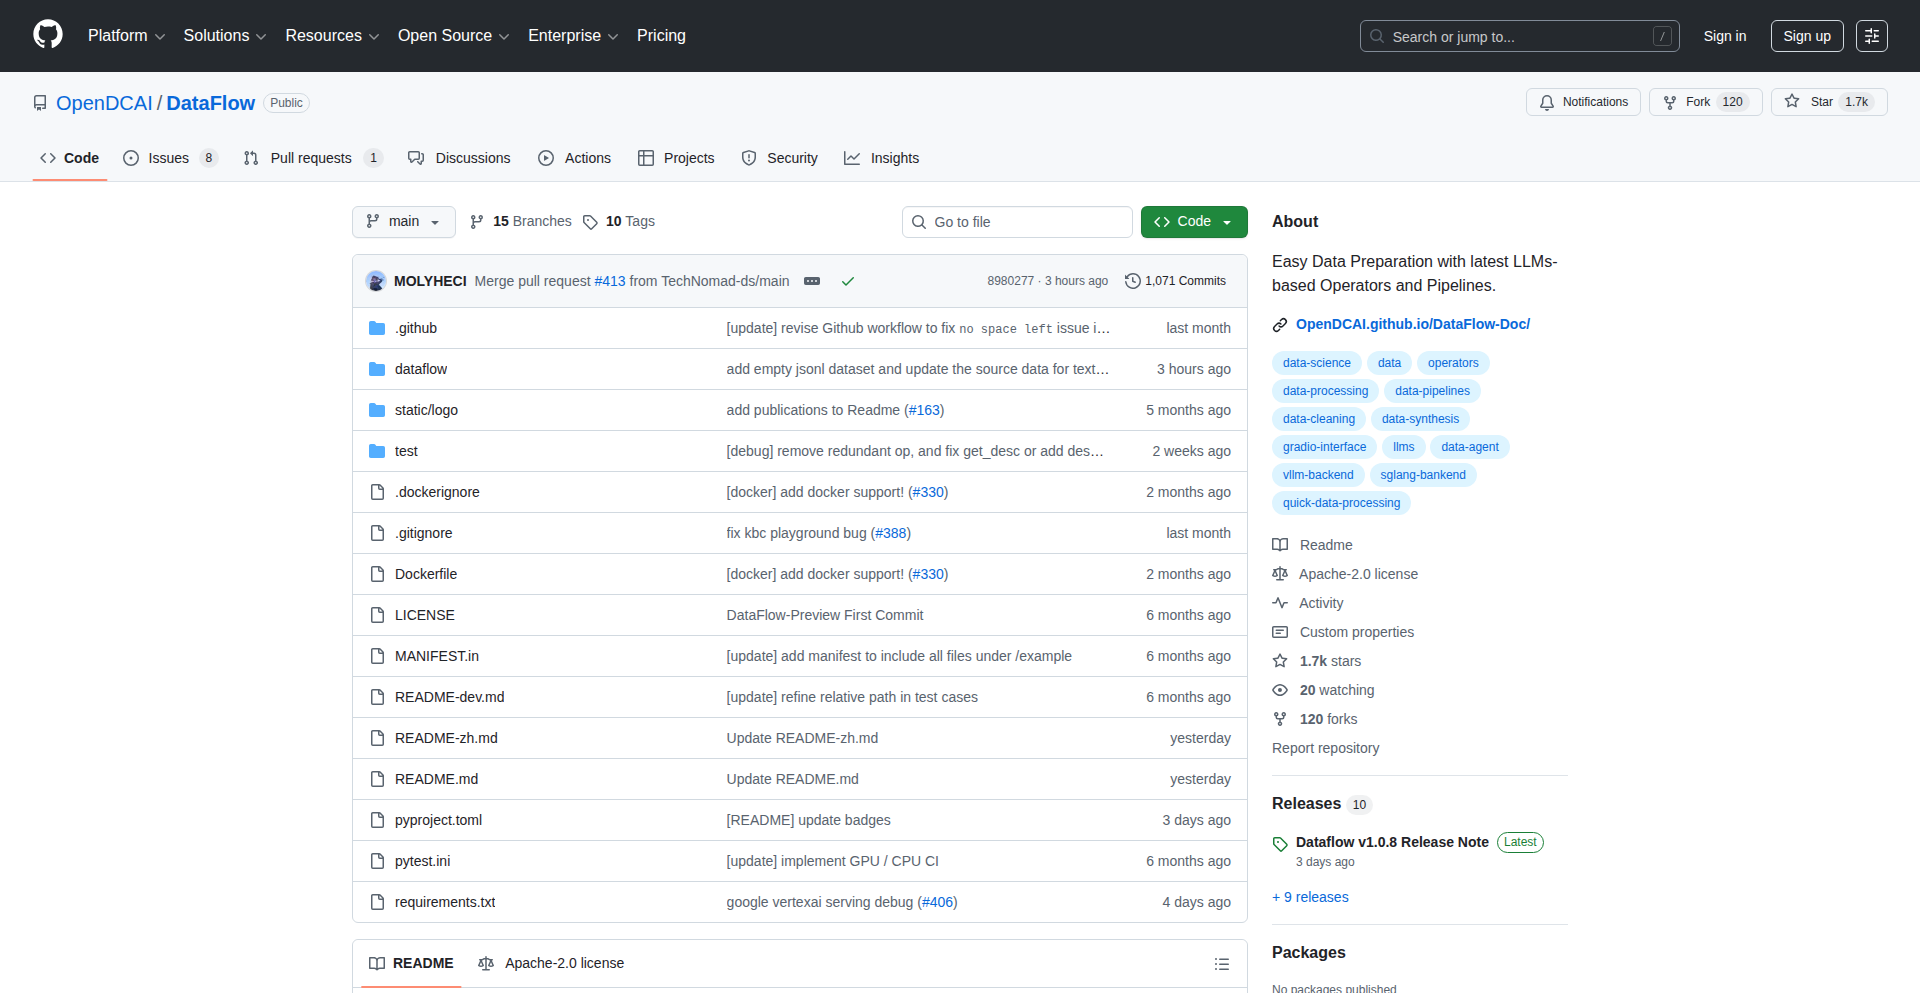Screen dimensions: 1920x993
Task: Open the dataflow folder icon
Action: click(x=378, y=368)
